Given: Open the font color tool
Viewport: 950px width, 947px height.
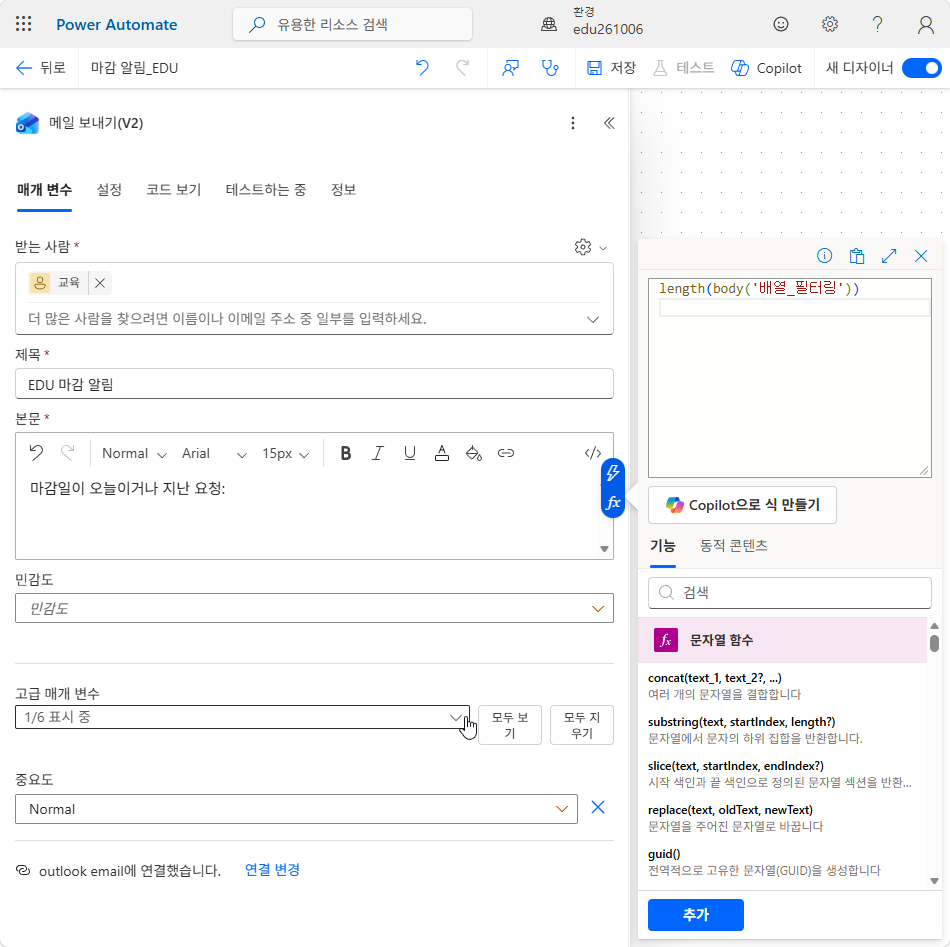Looking at the screenshot, I should click(442, 453).
